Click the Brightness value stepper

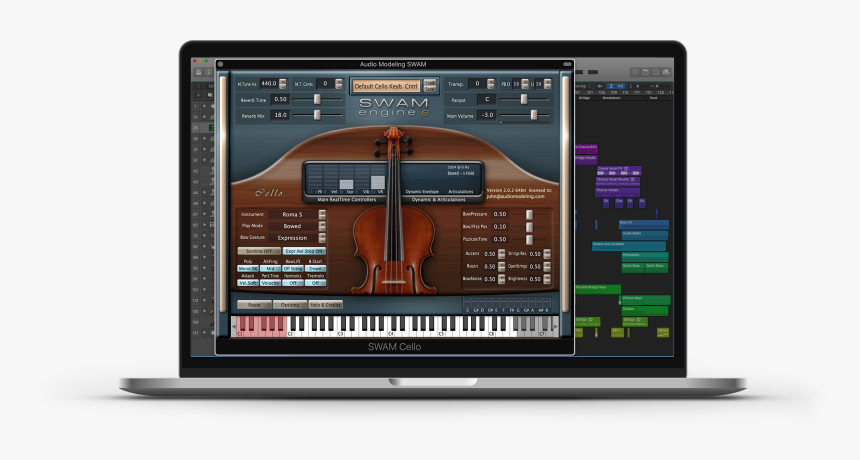pos(547,279)
